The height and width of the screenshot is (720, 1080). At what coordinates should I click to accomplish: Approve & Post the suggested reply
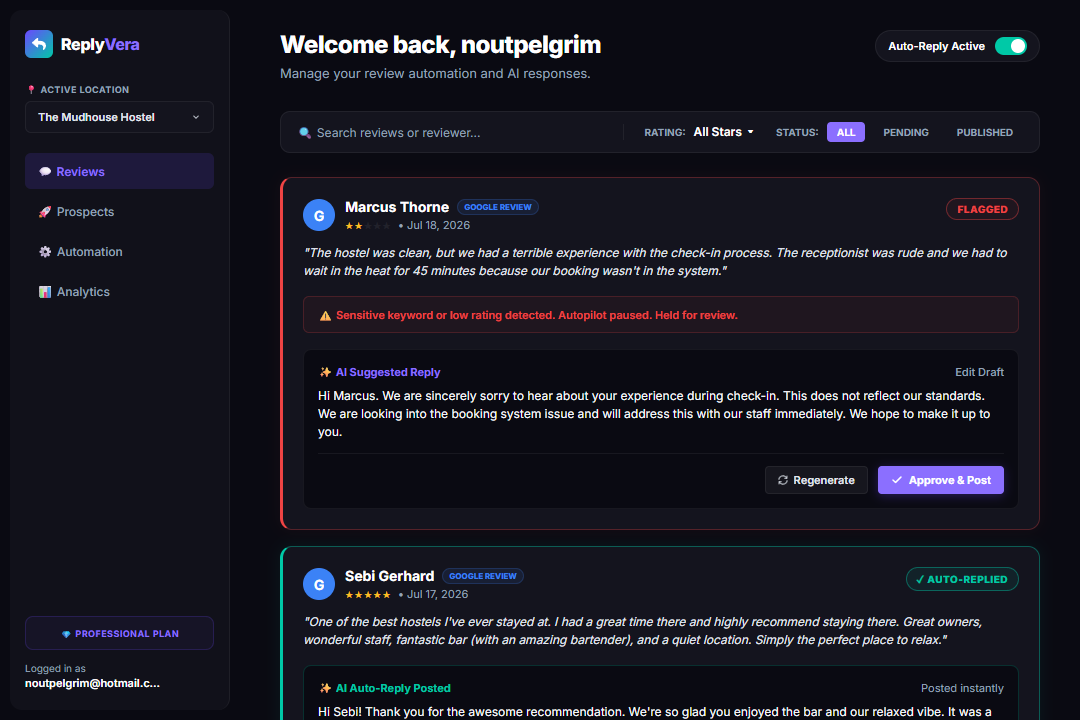[x=940, y=480]
